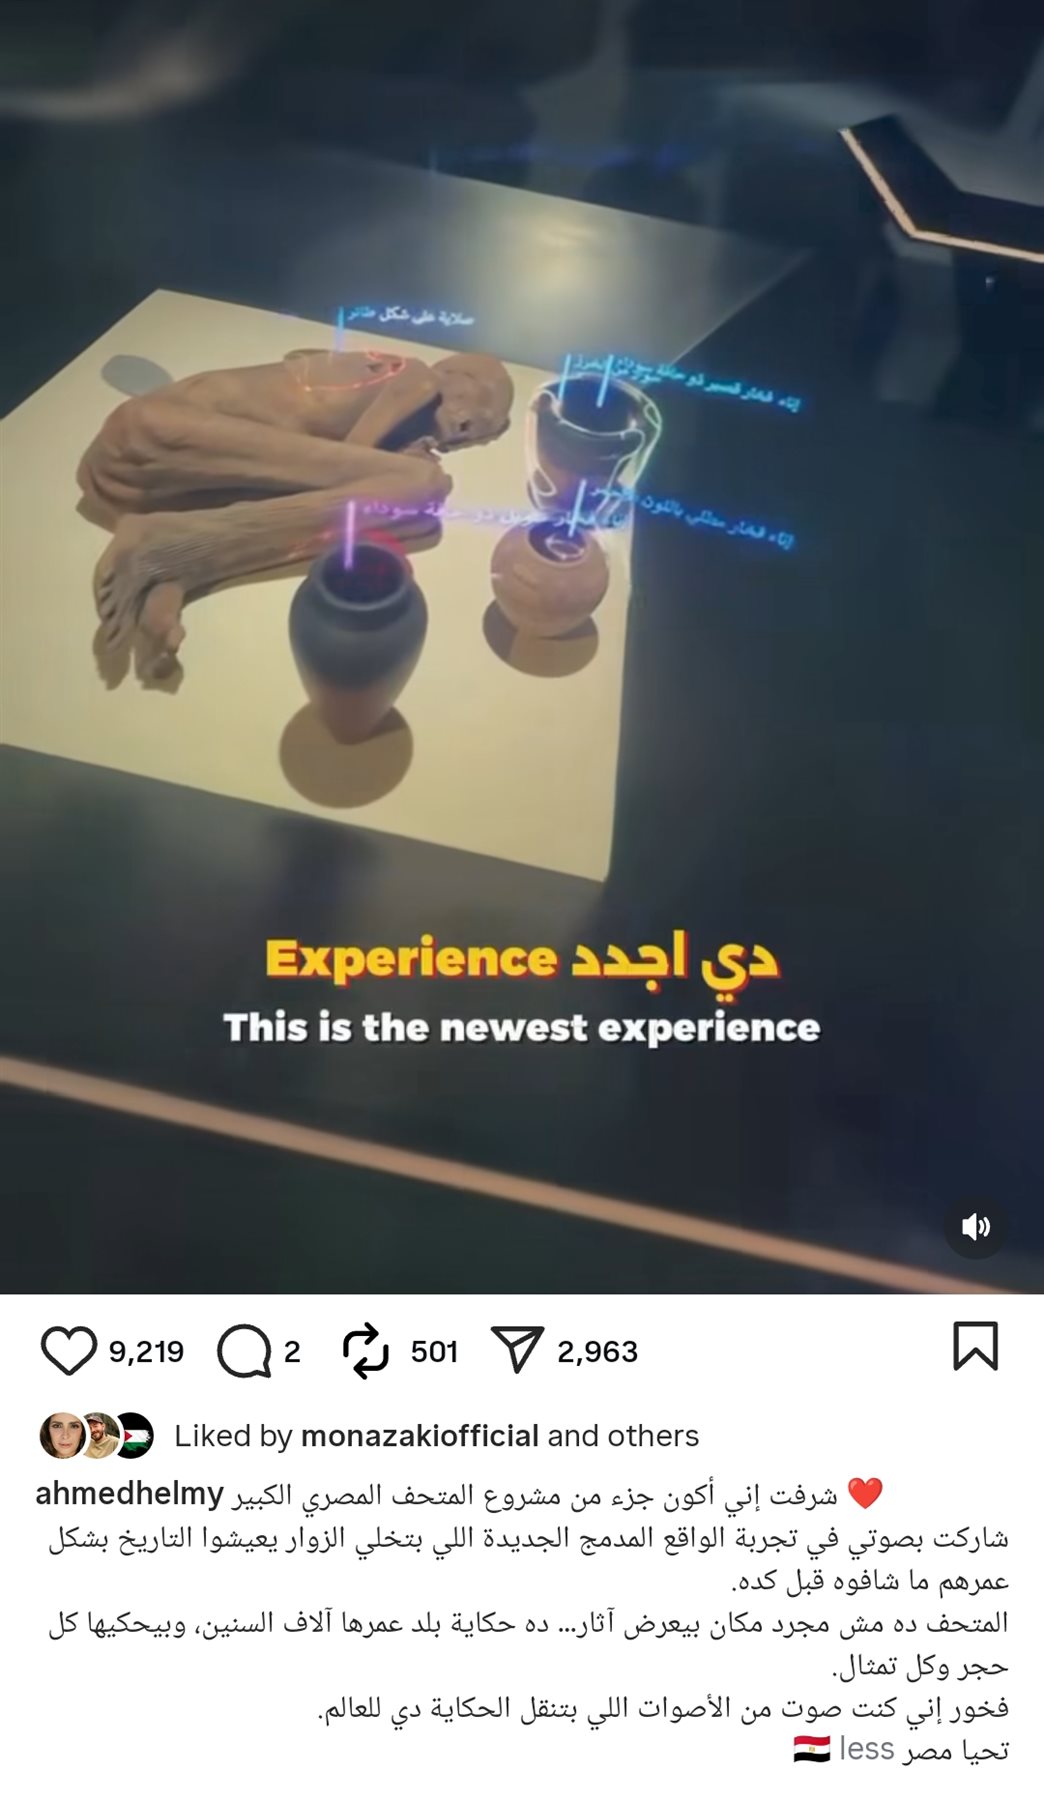Tap the 'This is the newest experience' subtitle
Screen dimensions: 1044x1800
(522, 1027)
